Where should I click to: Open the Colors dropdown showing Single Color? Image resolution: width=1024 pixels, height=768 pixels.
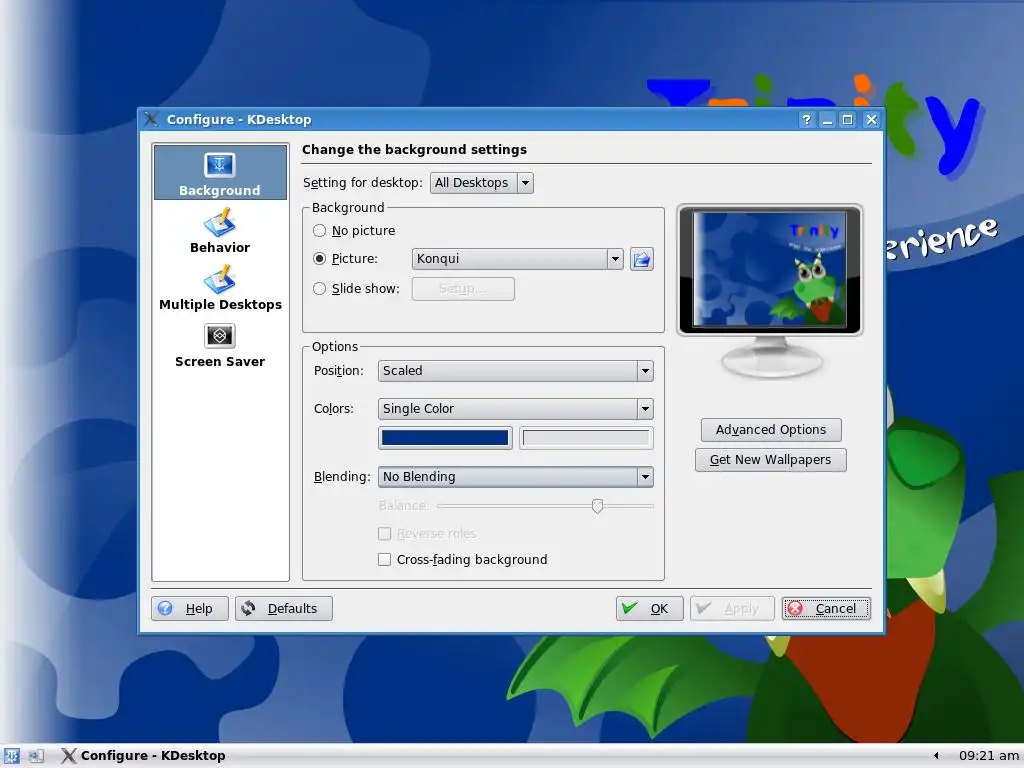tap(516, 409)
